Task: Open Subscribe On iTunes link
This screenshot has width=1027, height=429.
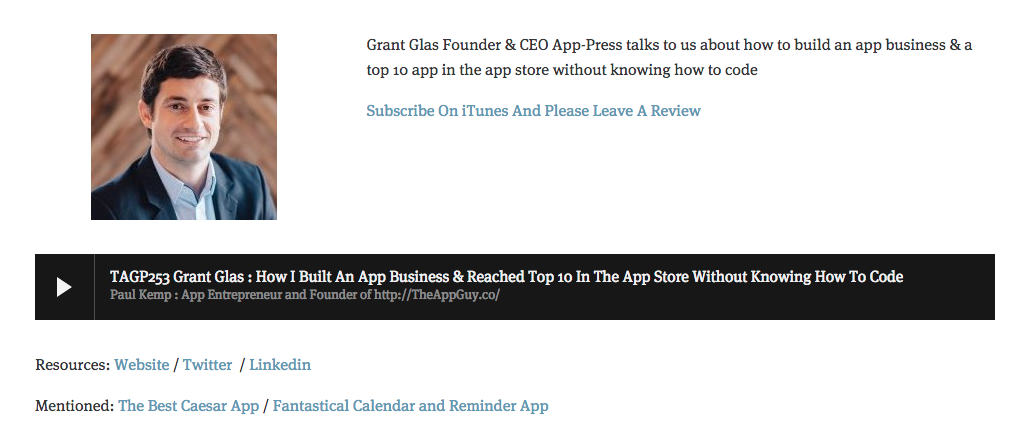Action: (x=533, y=111)
